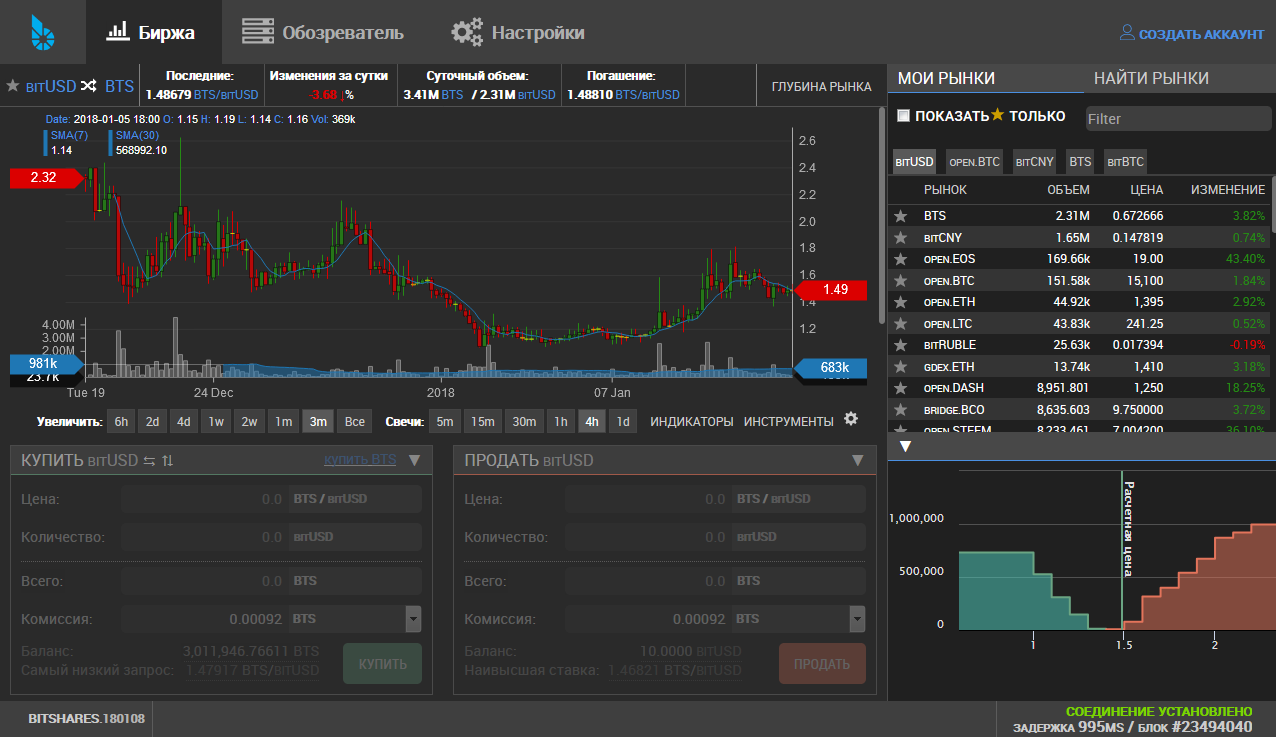Screen dimensions: 1276x737
Task: Set zoom range to 1m
Action: coord(284,422)
